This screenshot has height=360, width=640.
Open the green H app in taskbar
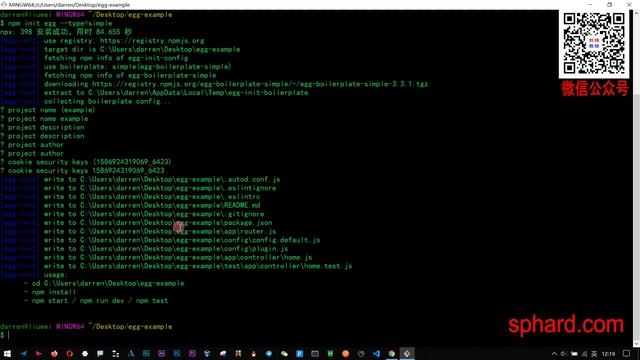click(330, 353)
